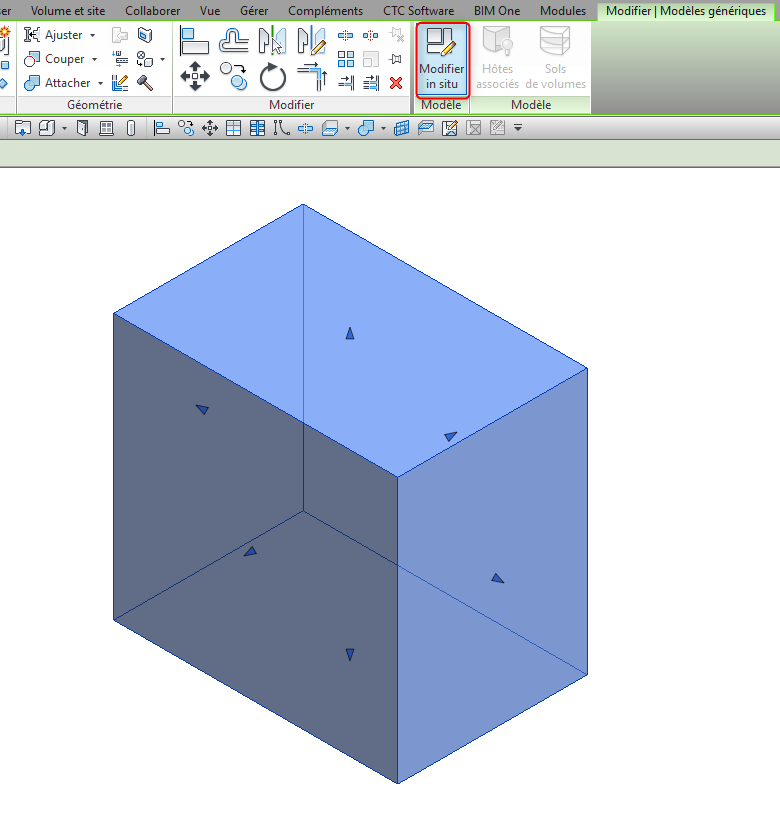
Task: Expand the Attacher dropdown arrow
Action: click(x=100, y=83)
